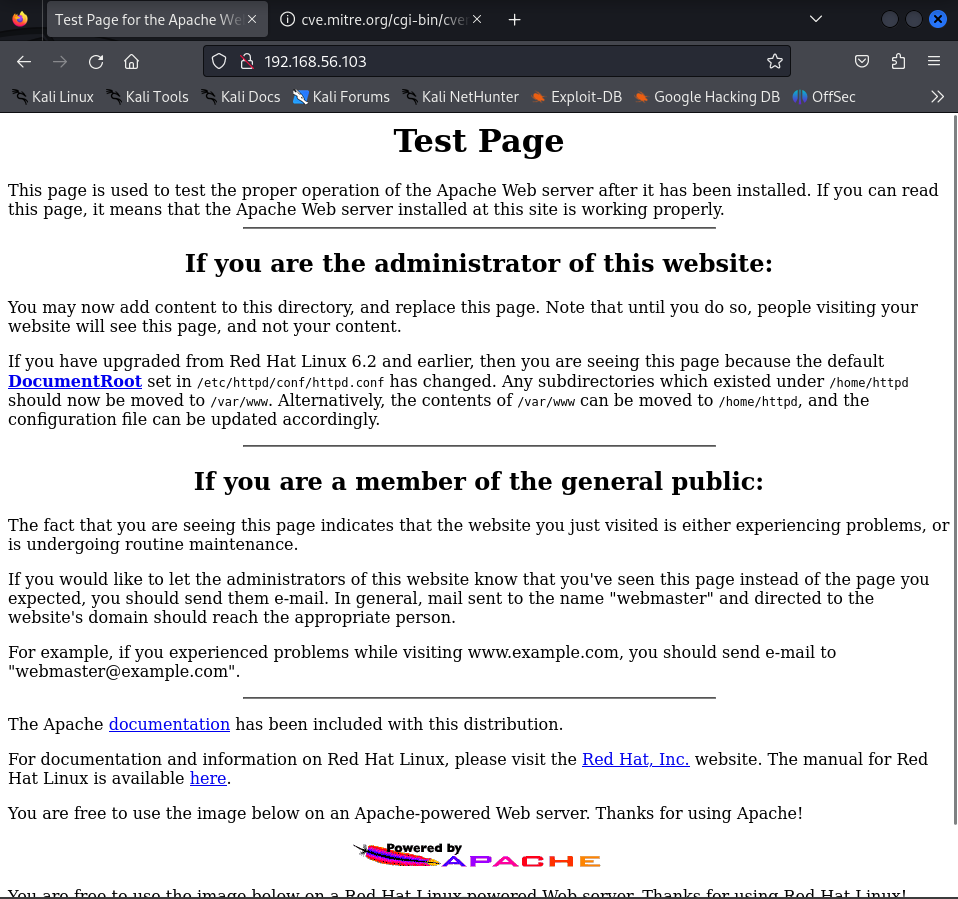Open the Firefox hamburger menu
The height and width of the screenshot is (899, 958).
(x=934, y=62)
